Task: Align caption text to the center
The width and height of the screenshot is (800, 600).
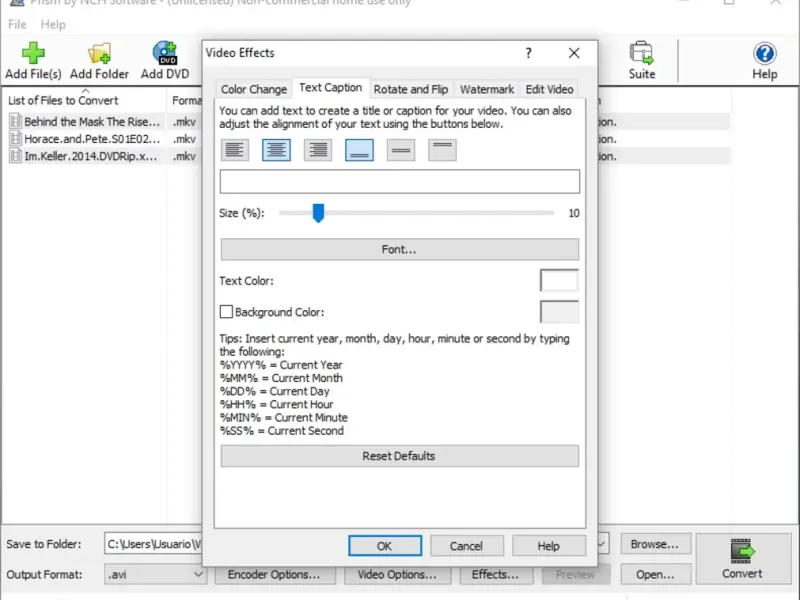Action: [x=276, y=150]
